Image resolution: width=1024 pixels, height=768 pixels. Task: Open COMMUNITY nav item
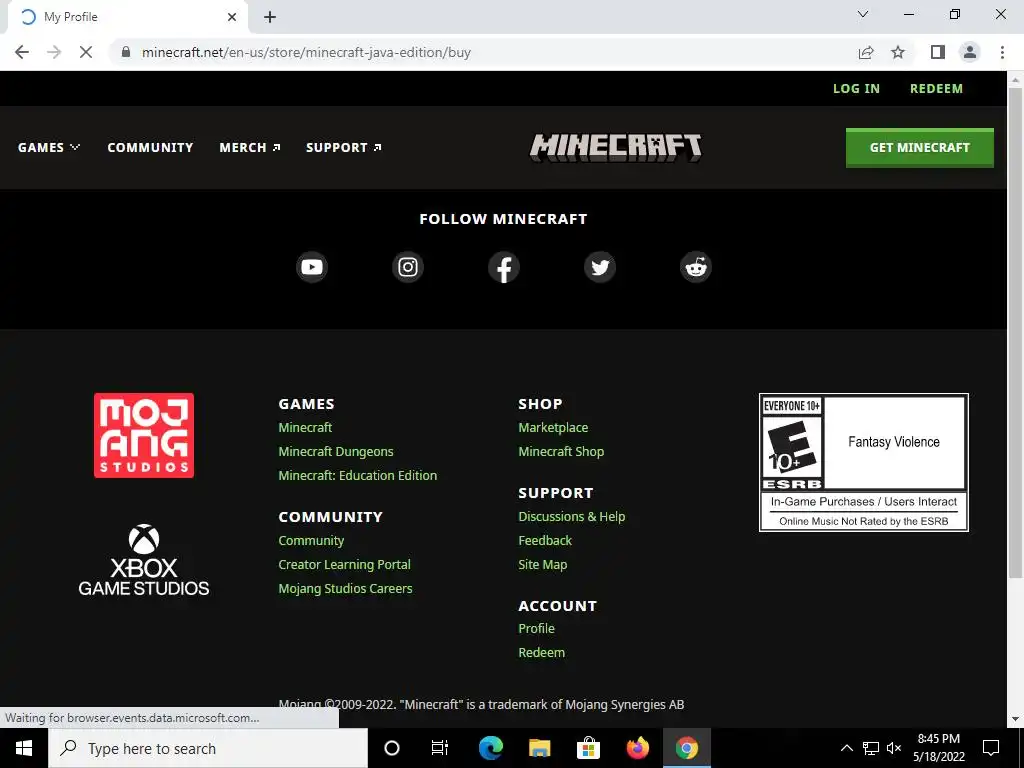[x=150, y=148]
